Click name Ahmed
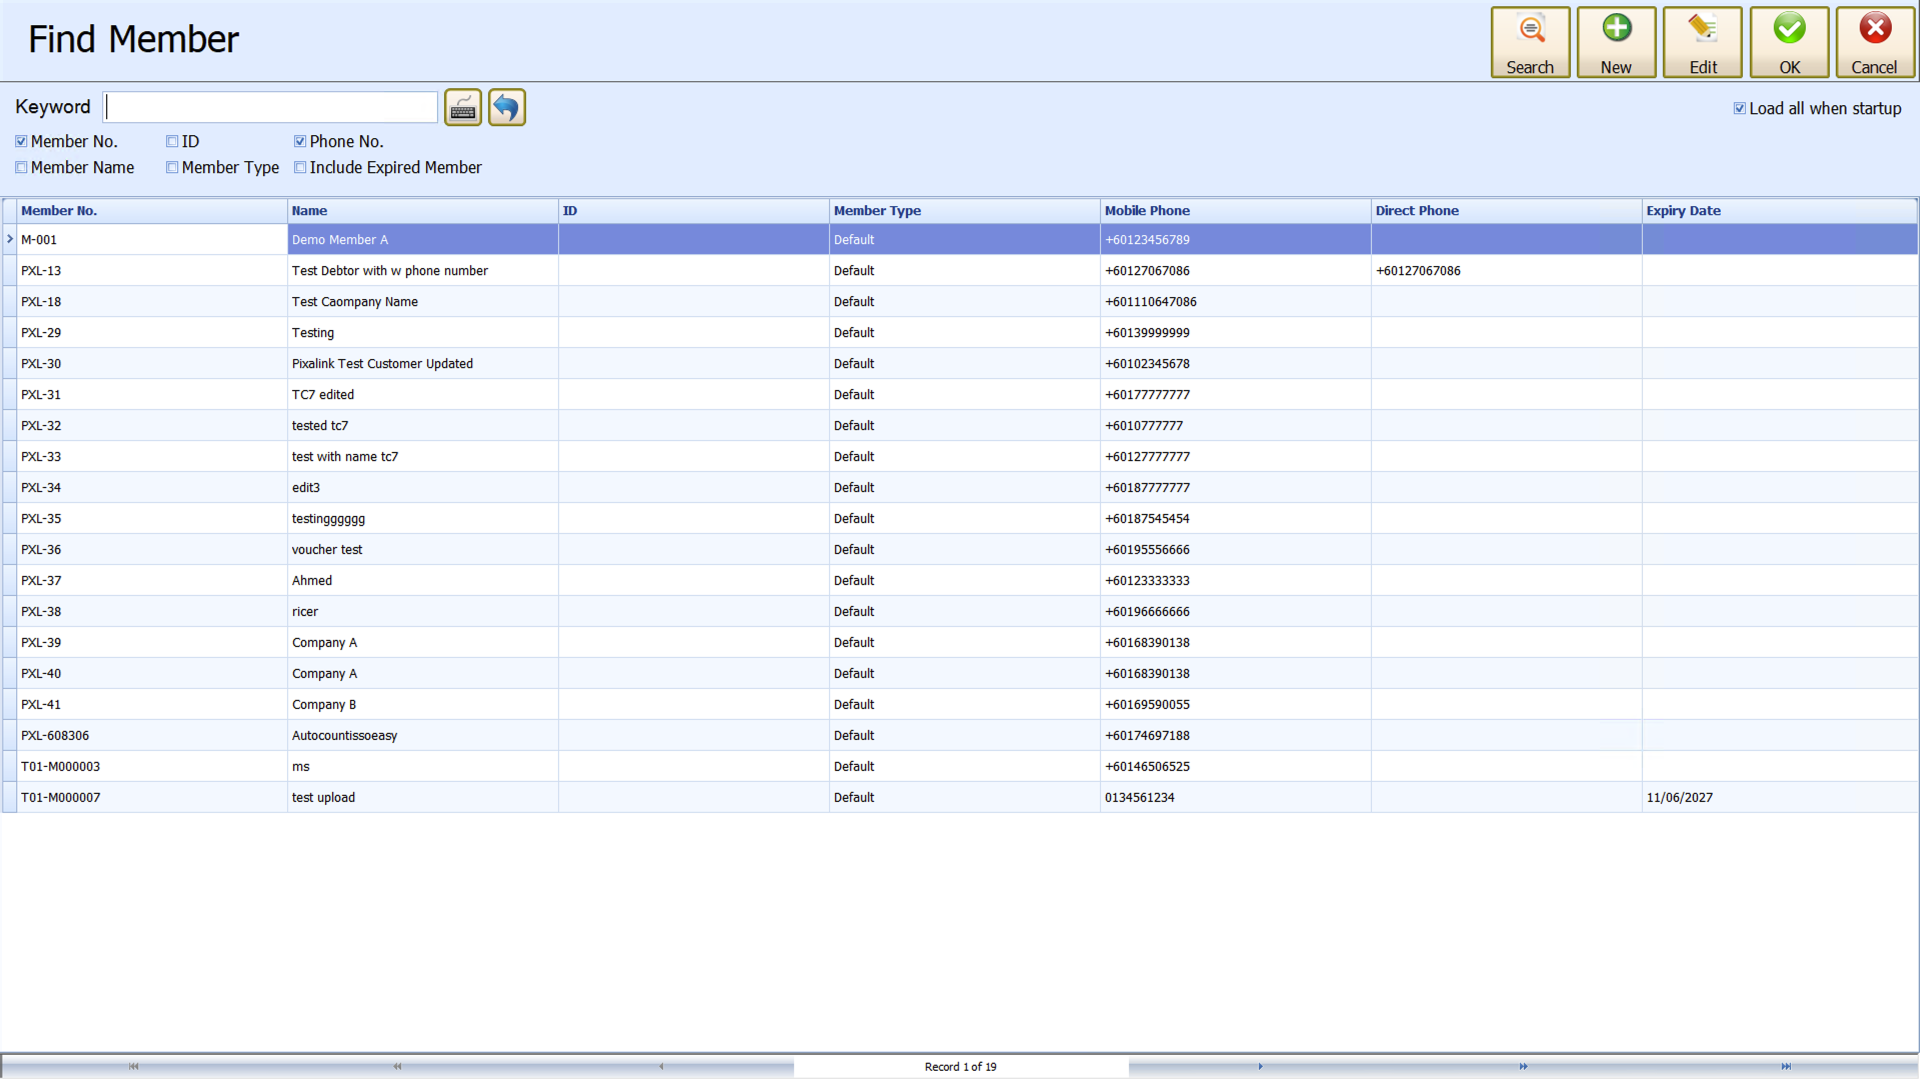The image size is (1920, 1080). click(x=312, y=581)
